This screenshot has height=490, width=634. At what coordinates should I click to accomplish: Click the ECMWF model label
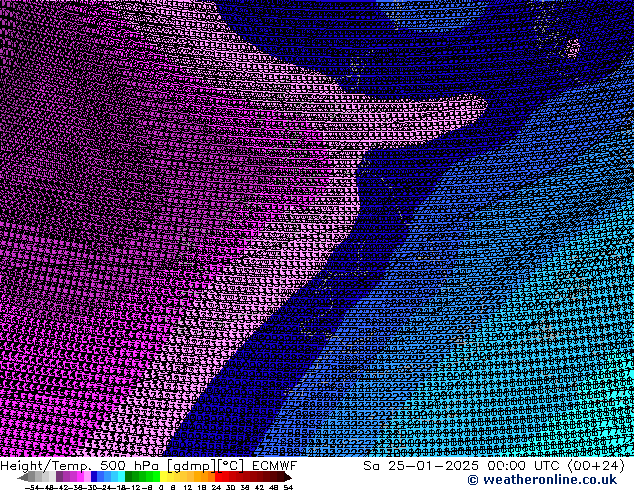click(x=275, y=466)
